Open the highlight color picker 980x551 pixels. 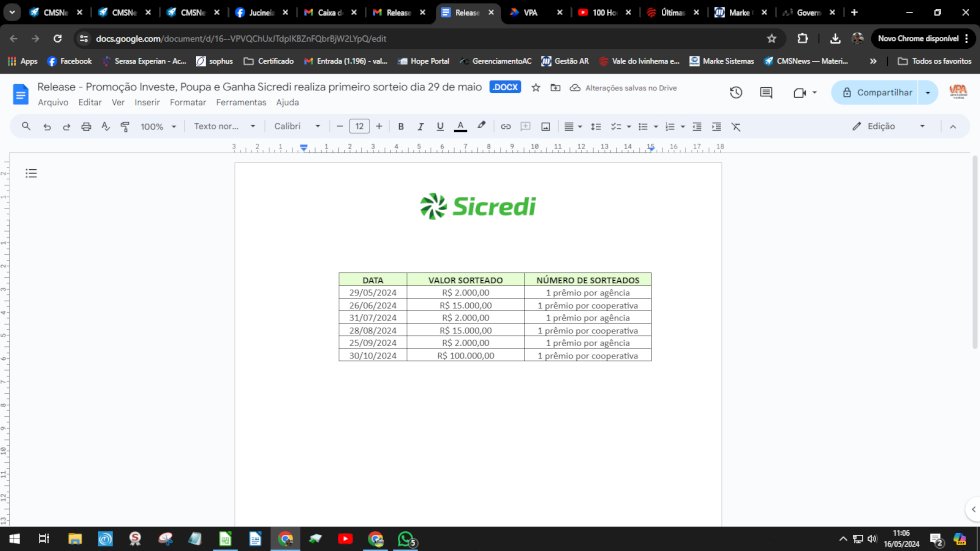[x=481, y=126]
